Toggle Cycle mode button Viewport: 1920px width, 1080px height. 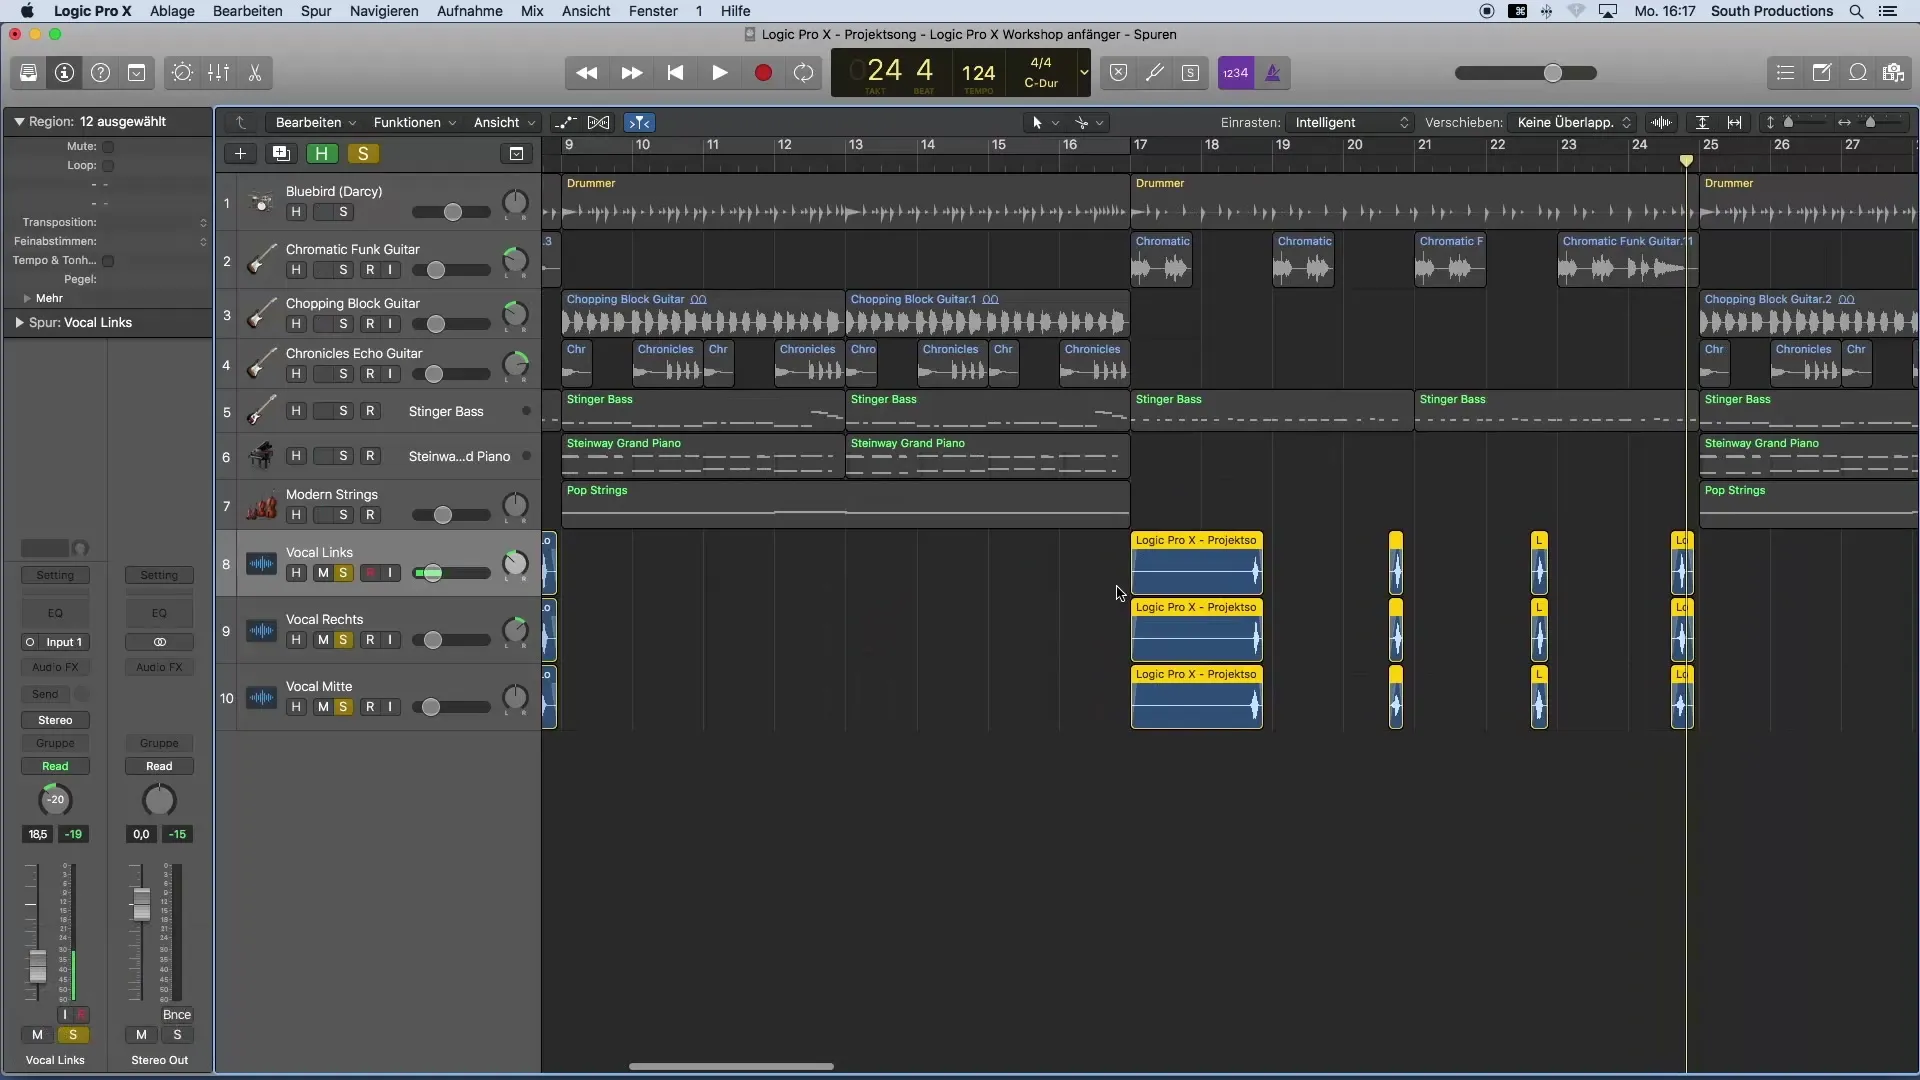(x=803, y=73)
